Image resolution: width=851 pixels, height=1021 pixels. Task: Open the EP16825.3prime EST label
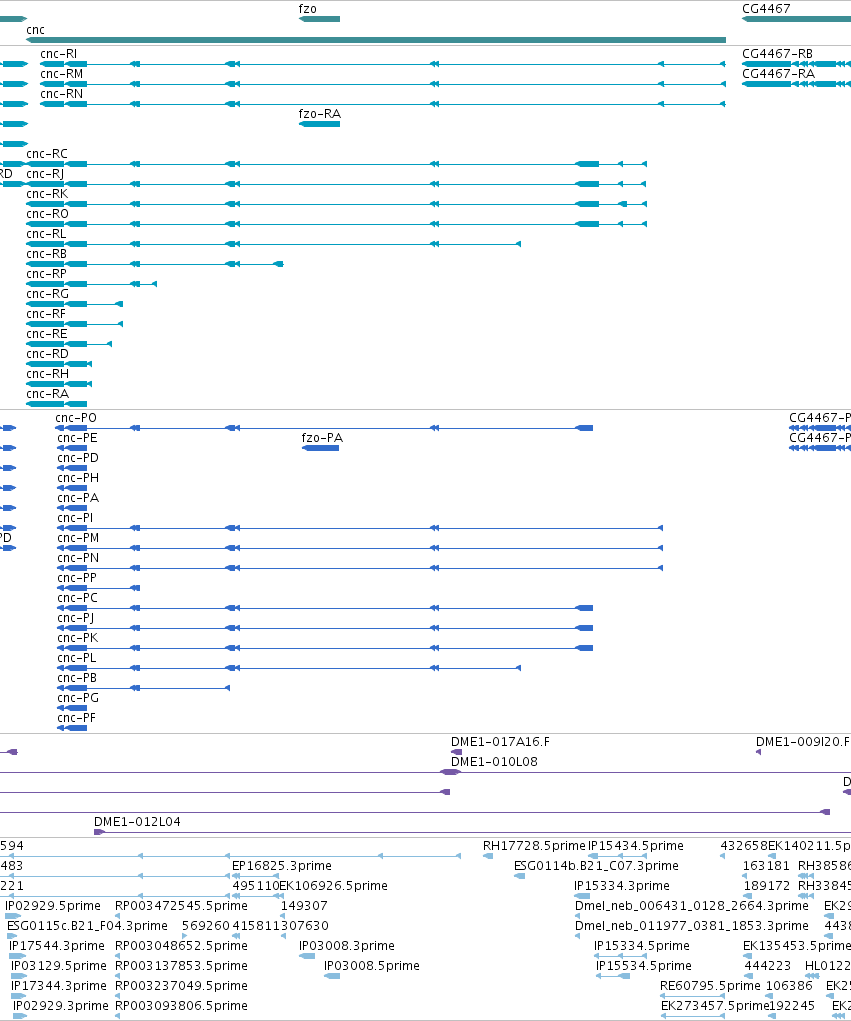click(x=282, y=866)
